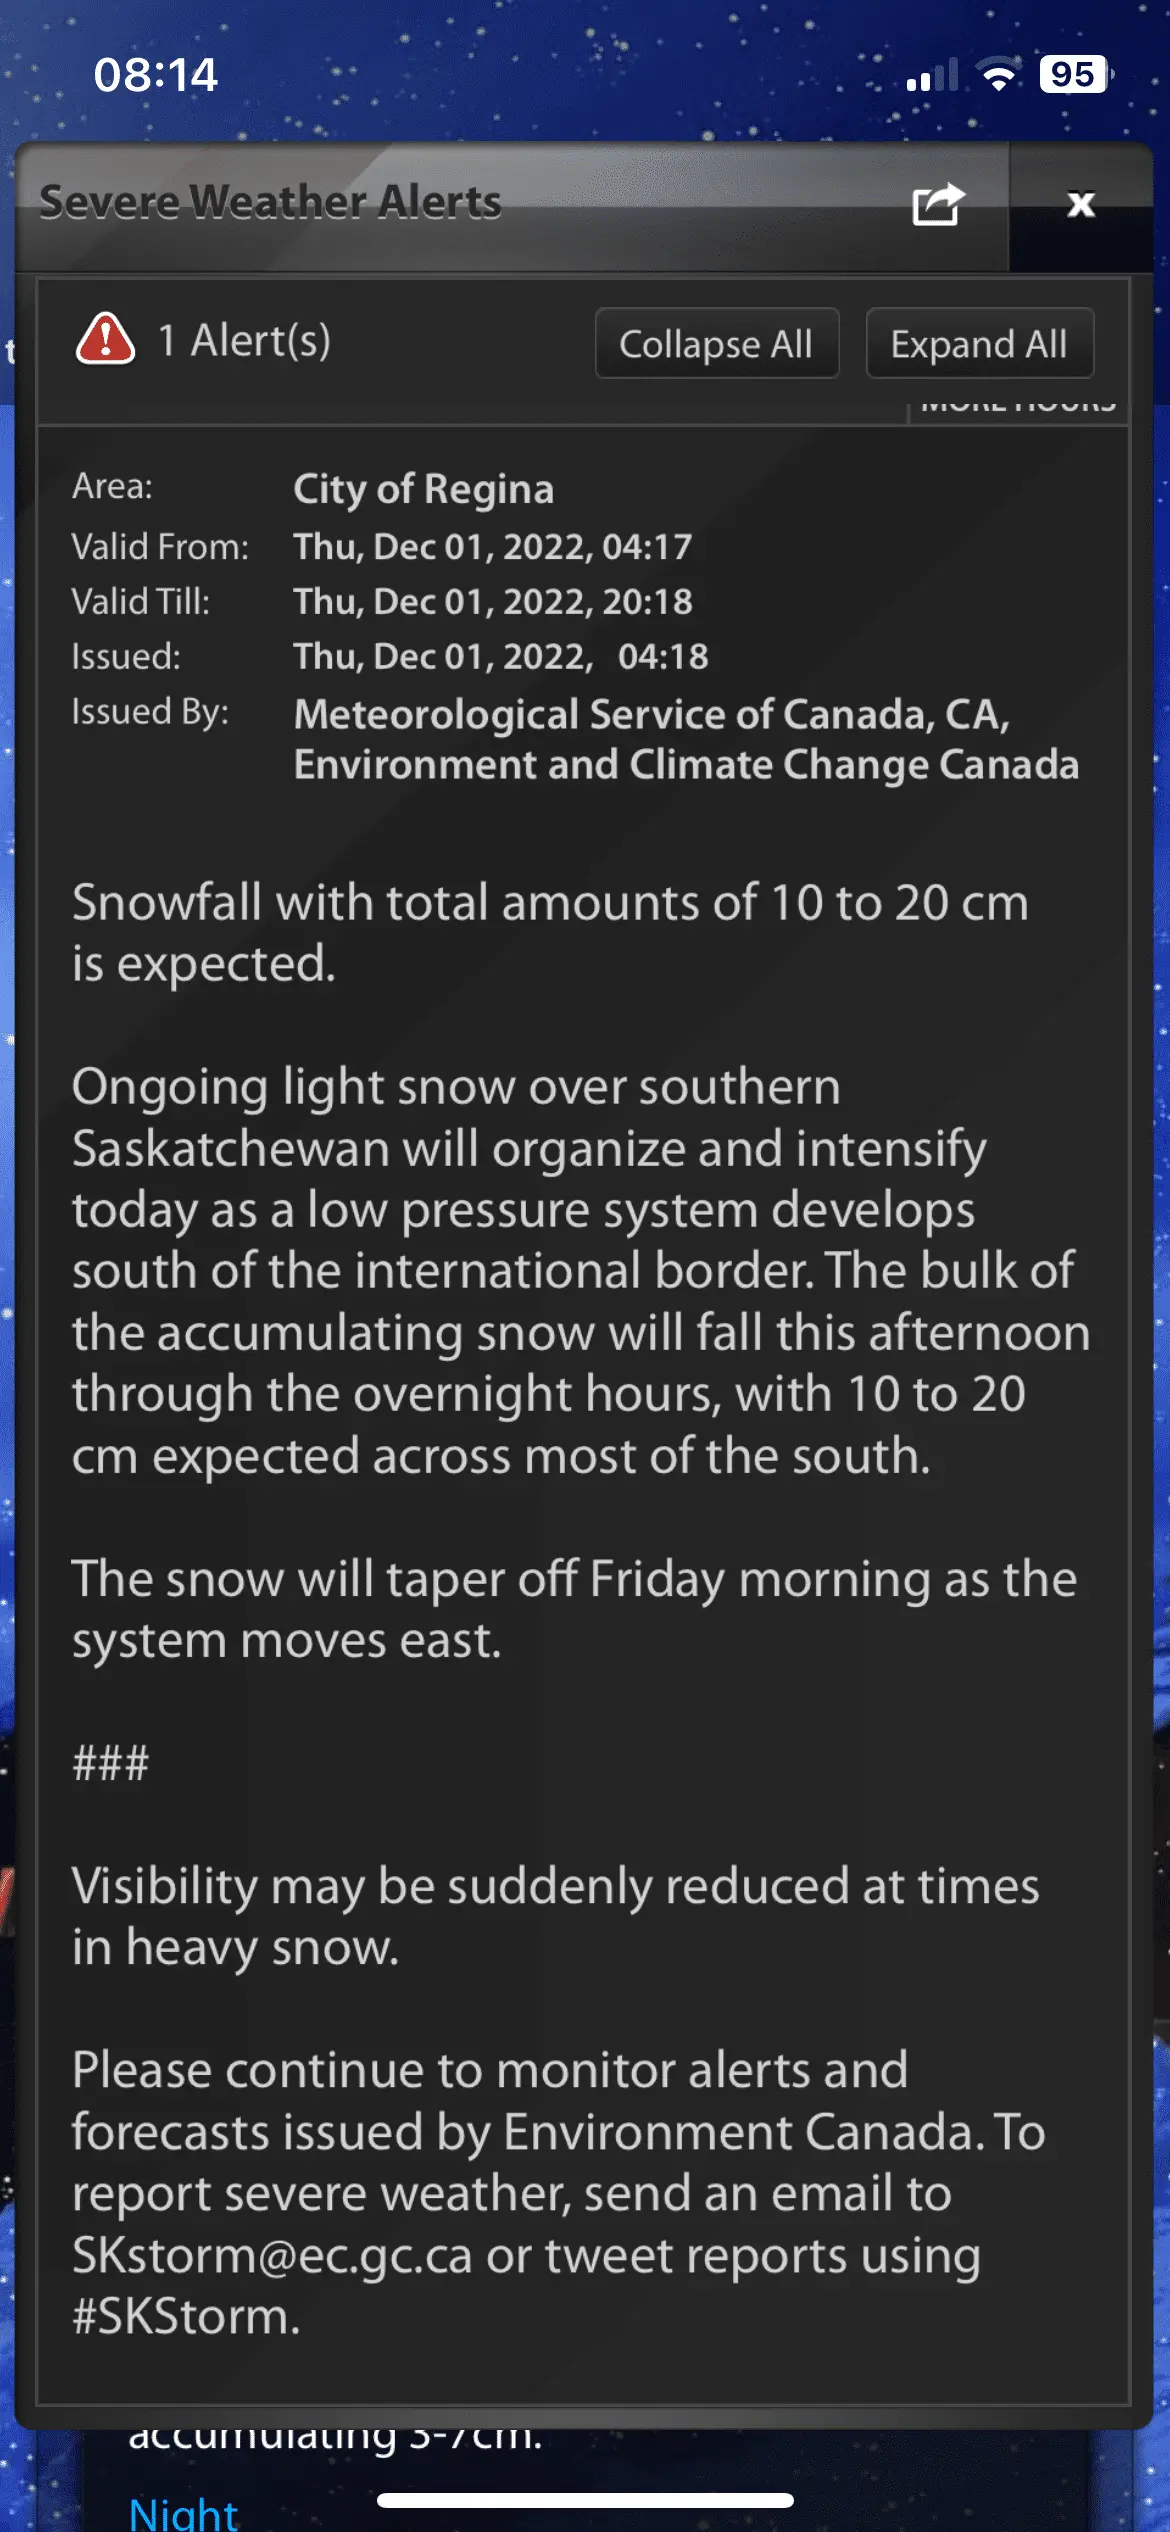The height and width of the screenshot is (2532, 1170).
Task: Tap the home indicator bar
Action: click(x=585, y=2500)
